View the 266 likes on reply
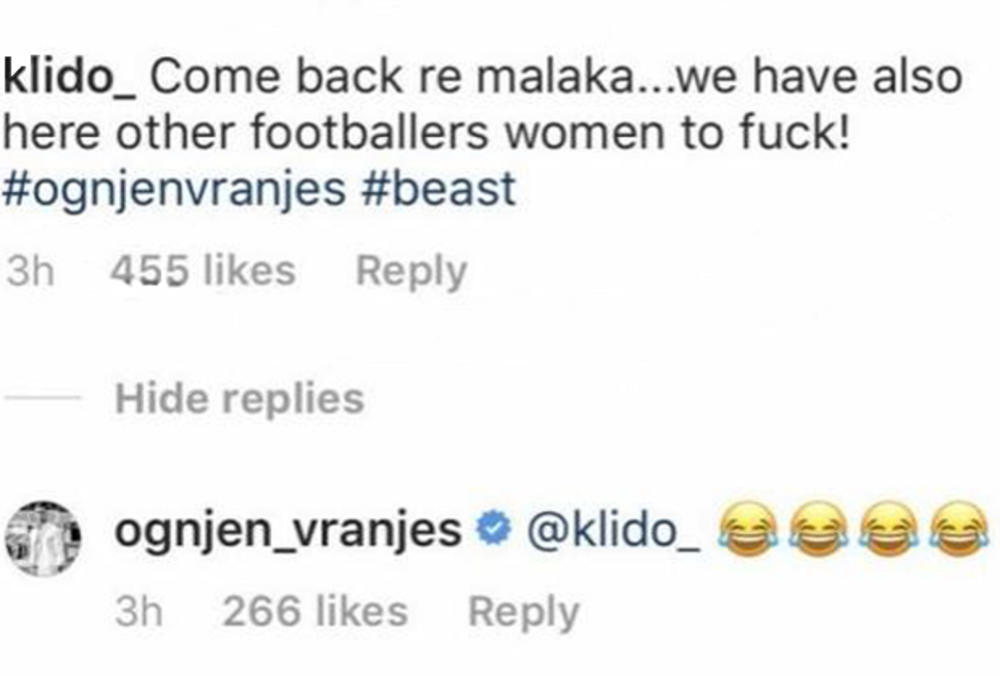This screenshot has height=676, width=1000. click(x=315, y=612)
